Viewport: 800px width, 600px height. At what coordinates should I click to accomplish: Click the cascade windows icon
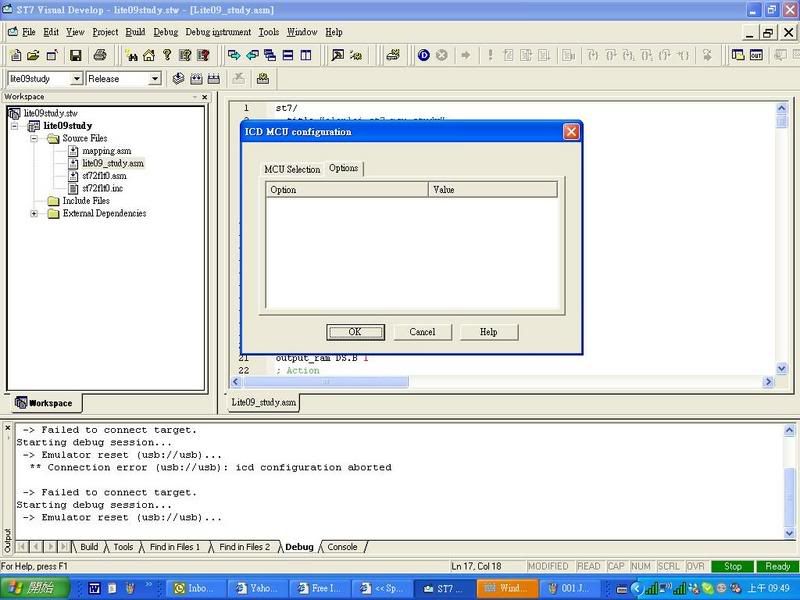(270, 55)
